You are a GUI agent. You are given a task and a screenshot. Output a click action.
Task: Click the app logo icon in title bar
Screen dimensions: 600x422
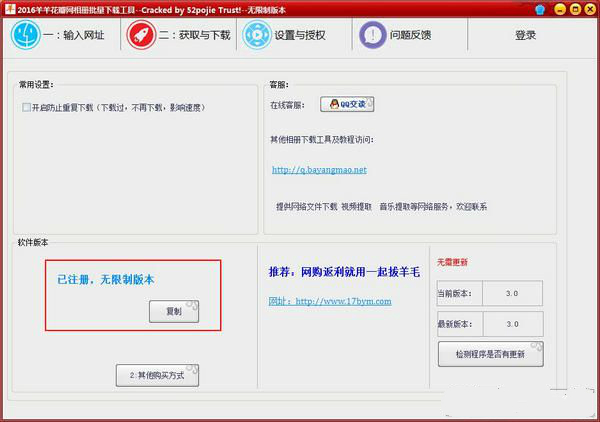pos(10,9)
